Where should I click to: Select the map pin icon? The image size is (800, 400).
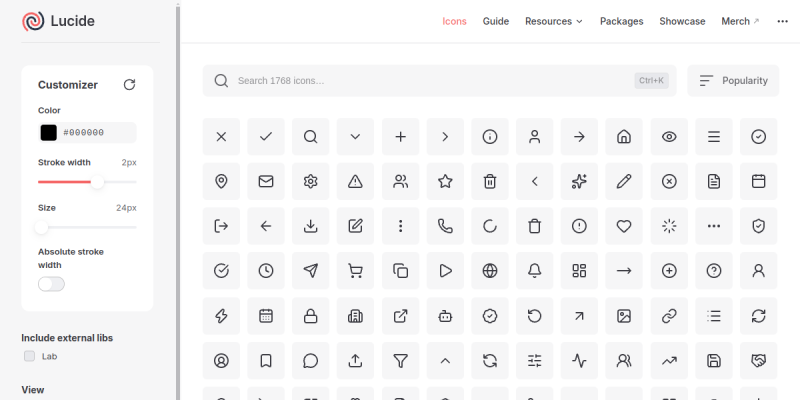[x=221, y=181]
